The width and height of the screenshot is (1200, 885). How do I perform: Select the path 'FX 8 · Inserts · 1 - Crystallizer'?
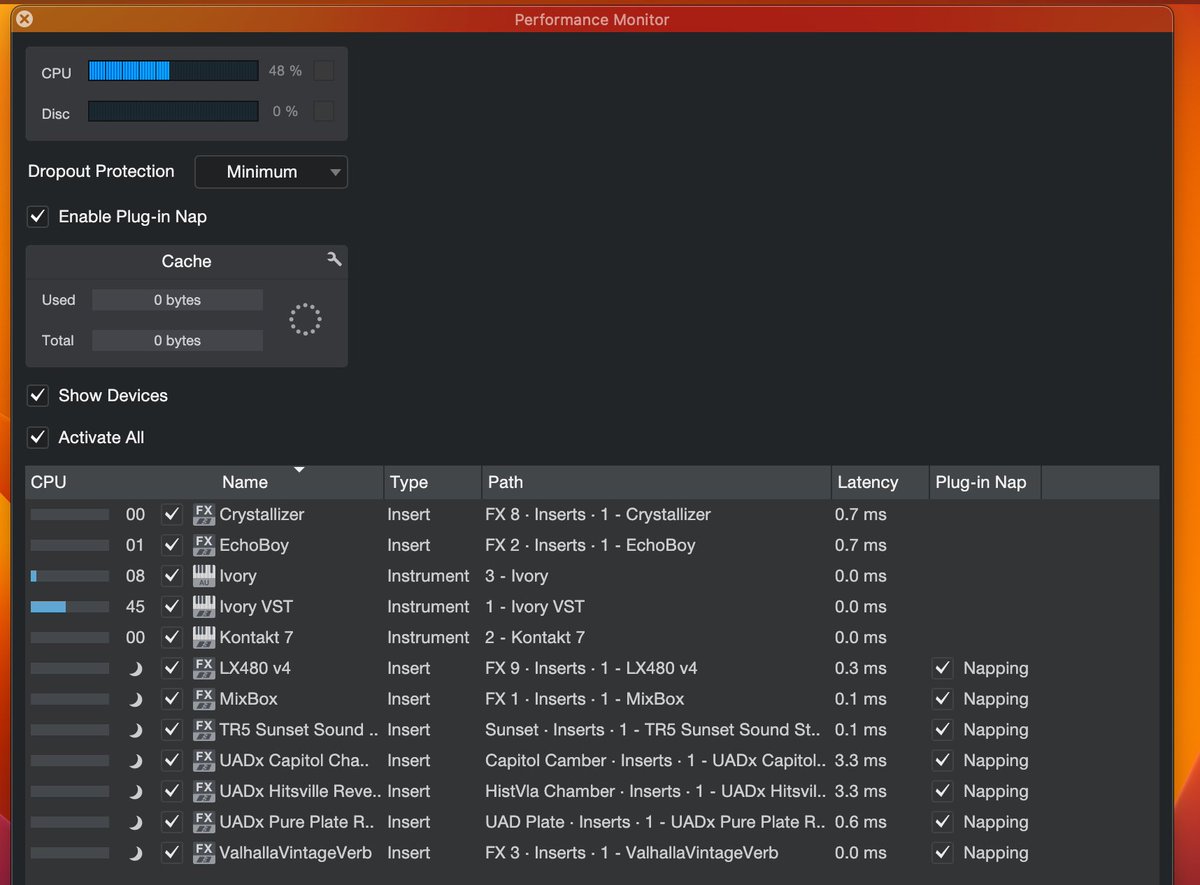point(598,515)
